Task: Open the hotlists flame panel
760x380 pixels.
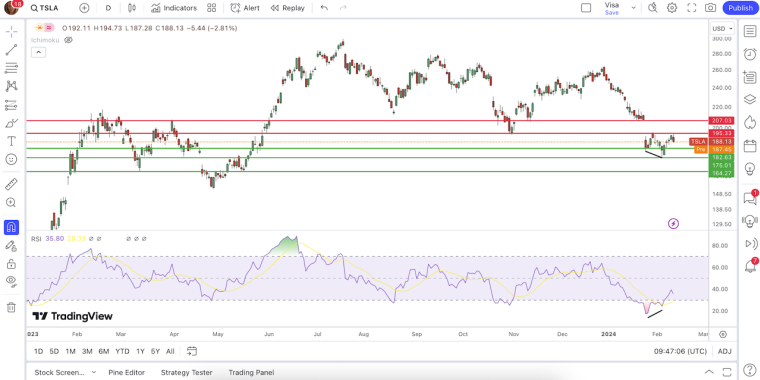Action: pos(750,123)
